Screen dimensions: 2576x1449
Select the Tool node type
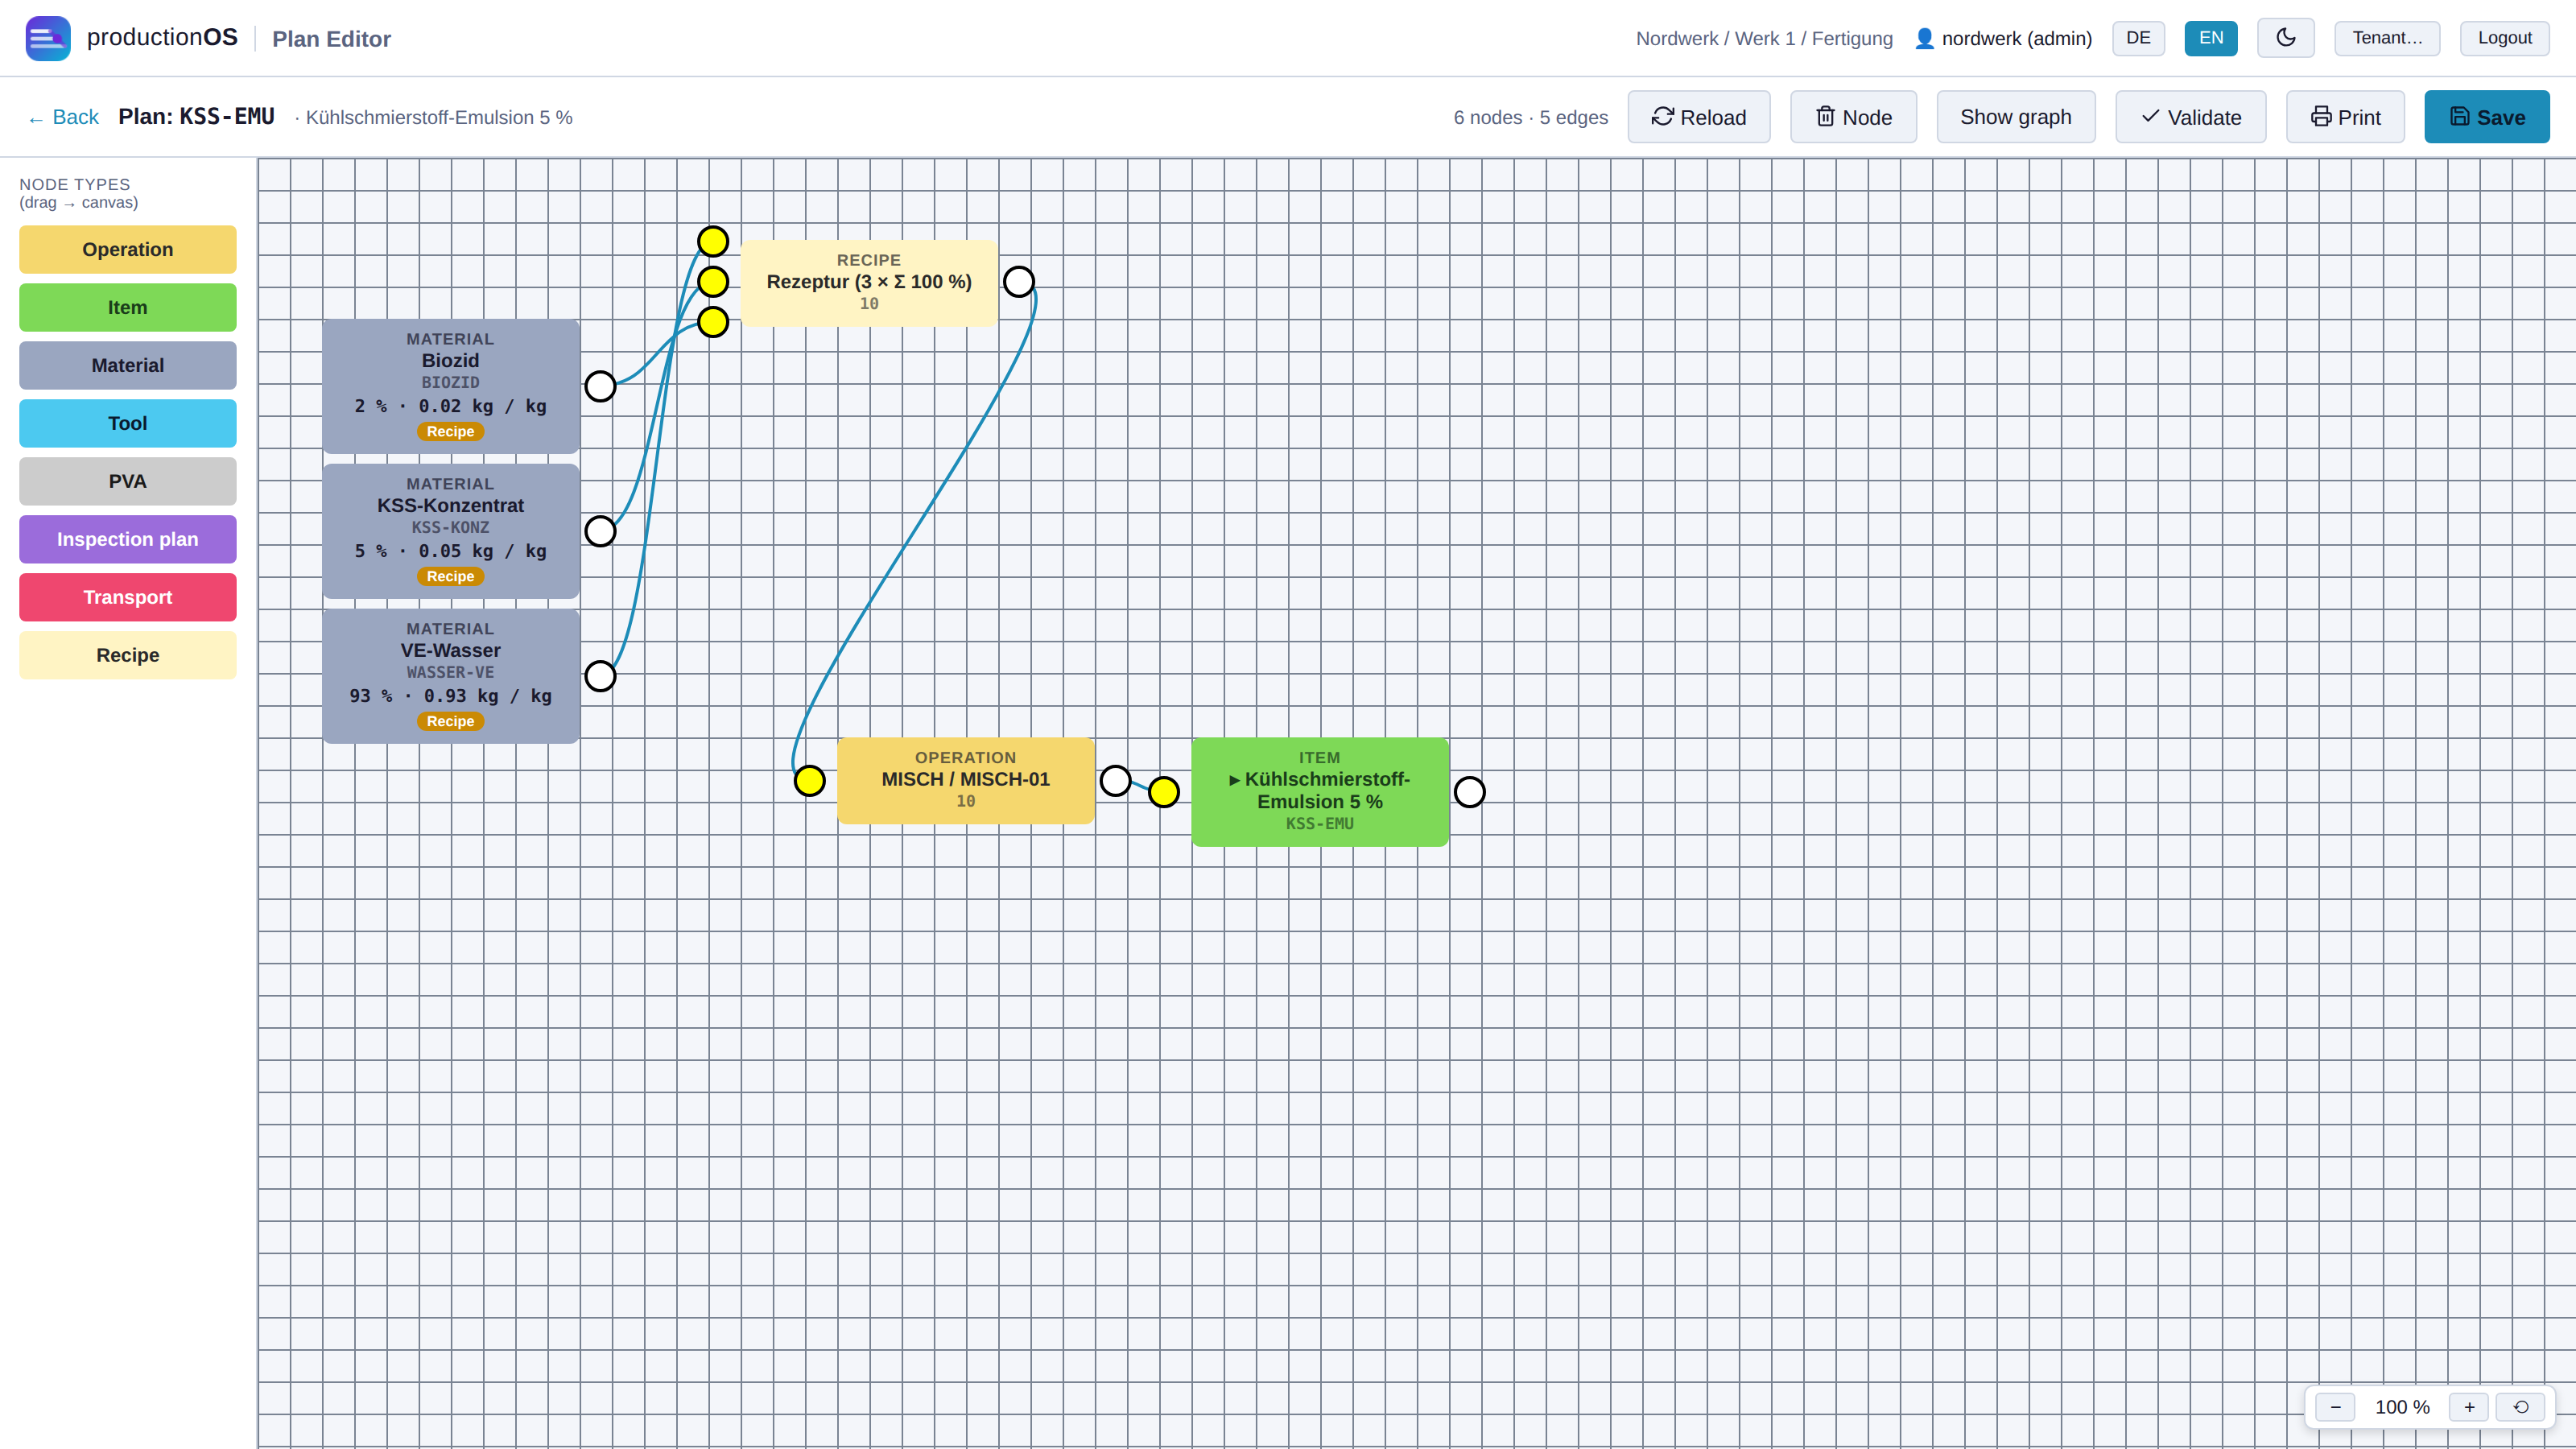coord(128,423)
